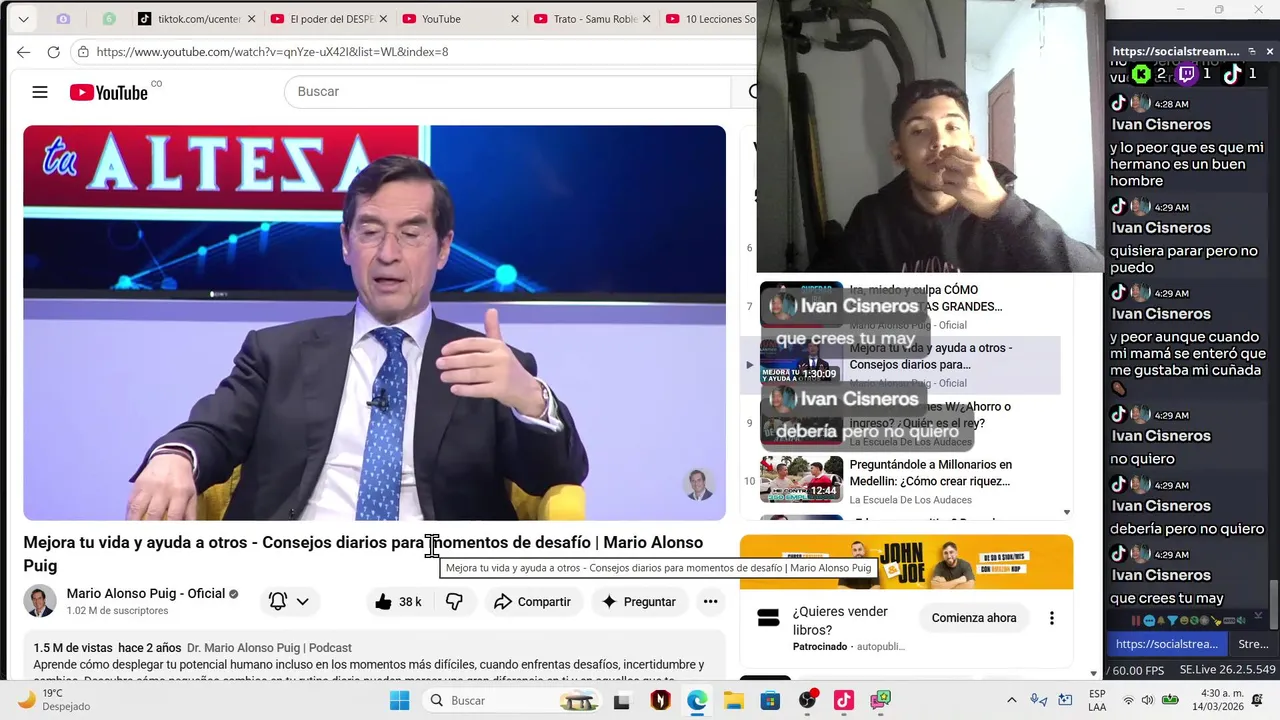Open Microsoft Edge from taskbar

697,700
